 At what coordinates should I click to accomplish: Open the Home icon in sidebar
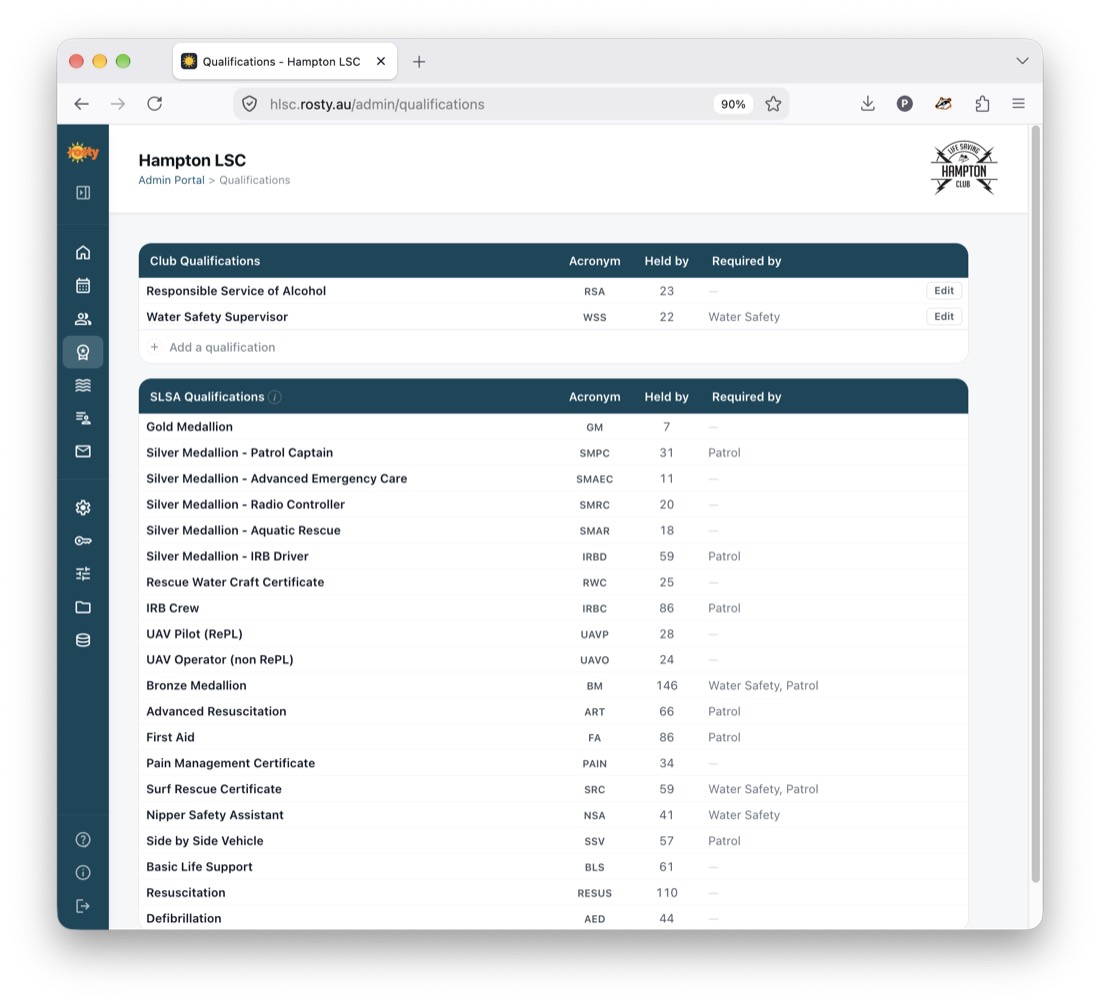(x=83, y=252)
